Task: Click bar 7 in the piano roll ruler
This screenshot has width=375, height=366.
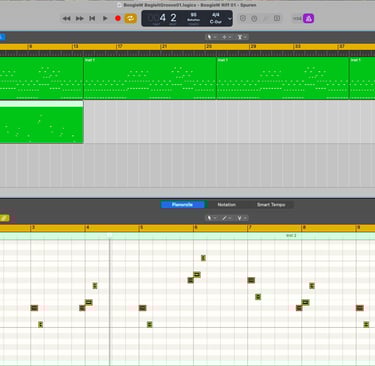Action: (250, 228)
